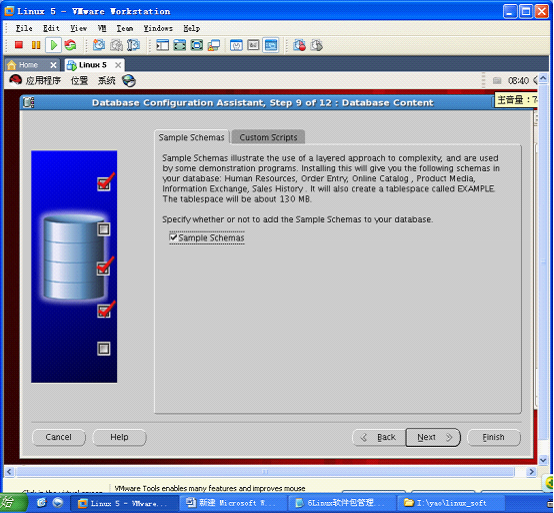Click the Database Configuration Assistant window icon

coord(28,103)
